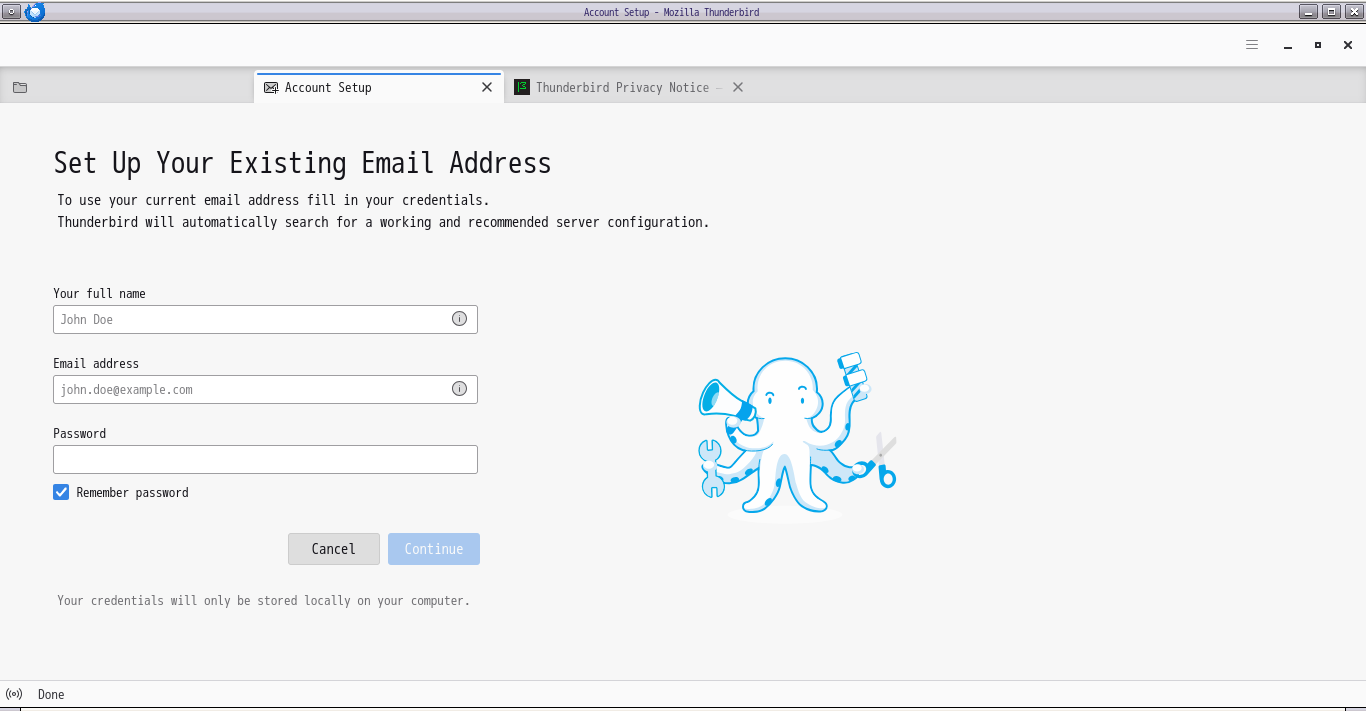Click the info icon in email address field
Screen dimensions: 1366x711
pyautogui.click(x=459, y=389)
